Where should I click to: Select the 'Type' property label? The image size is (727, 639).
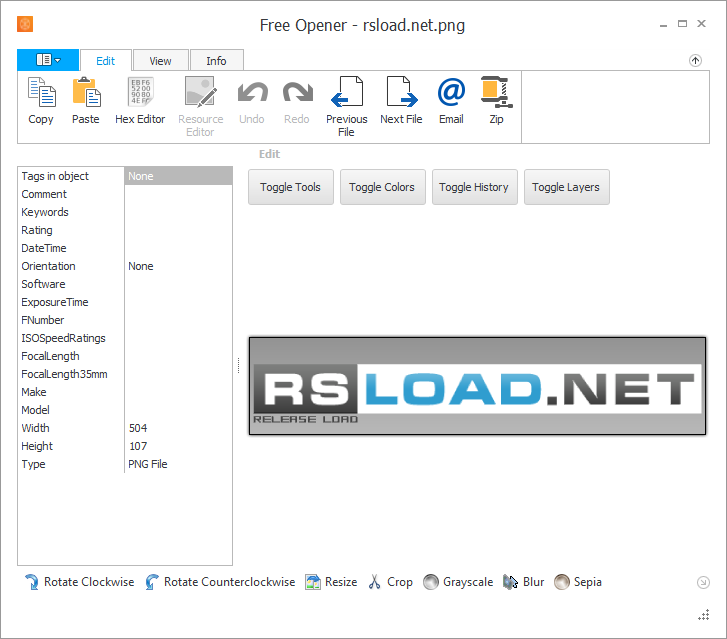coord(33,464)
